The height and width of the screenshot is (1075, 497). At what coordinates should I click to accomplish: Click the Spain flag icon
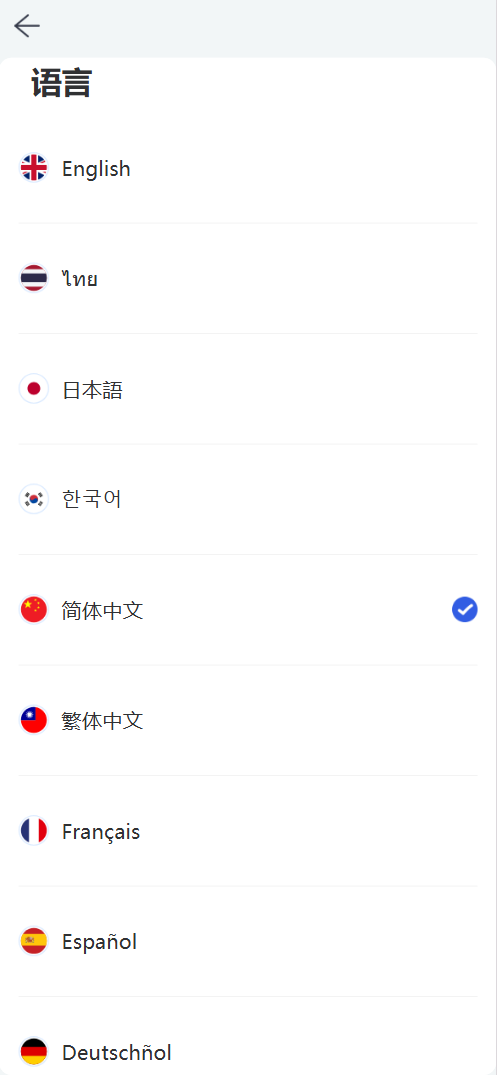(x=34, y=941)
